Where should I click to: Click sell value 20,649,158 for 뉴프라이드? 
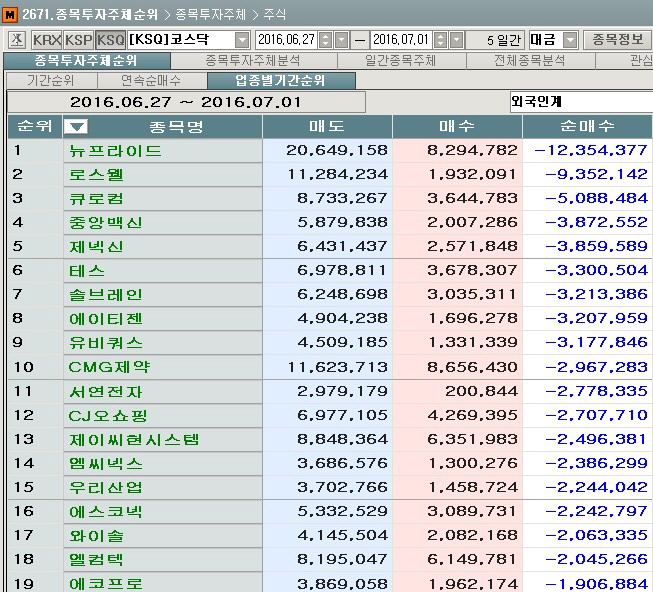click(337, 150)
